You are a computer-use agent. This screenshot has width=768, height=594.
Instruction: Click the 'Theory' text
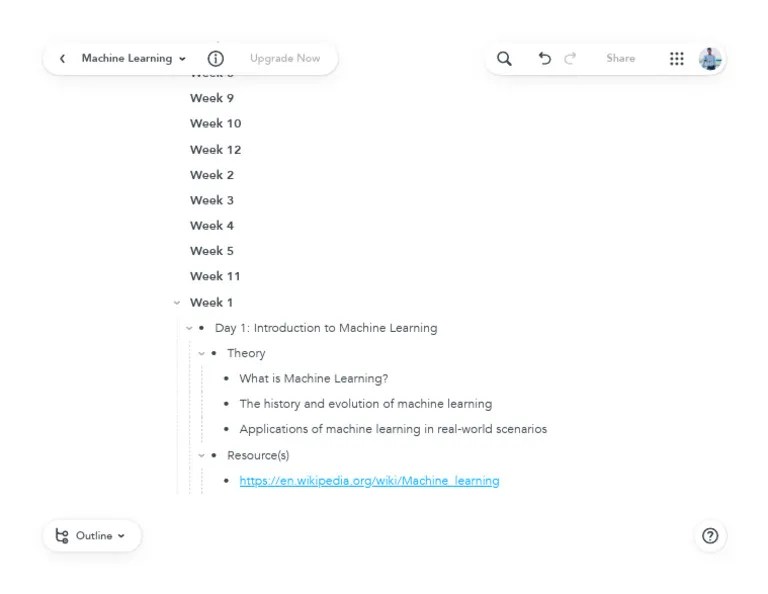(246, 354)
